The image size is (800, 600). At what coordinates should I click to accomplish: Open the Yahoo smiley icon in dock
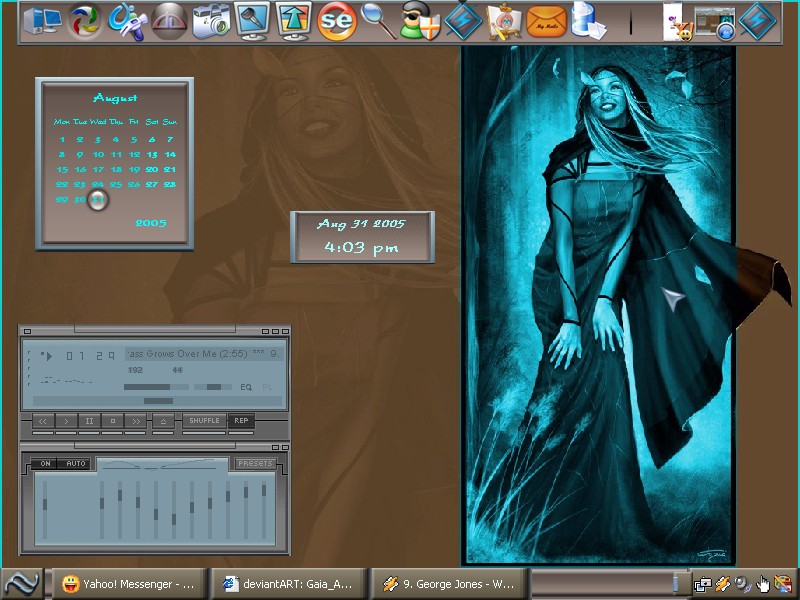(678, 22)
